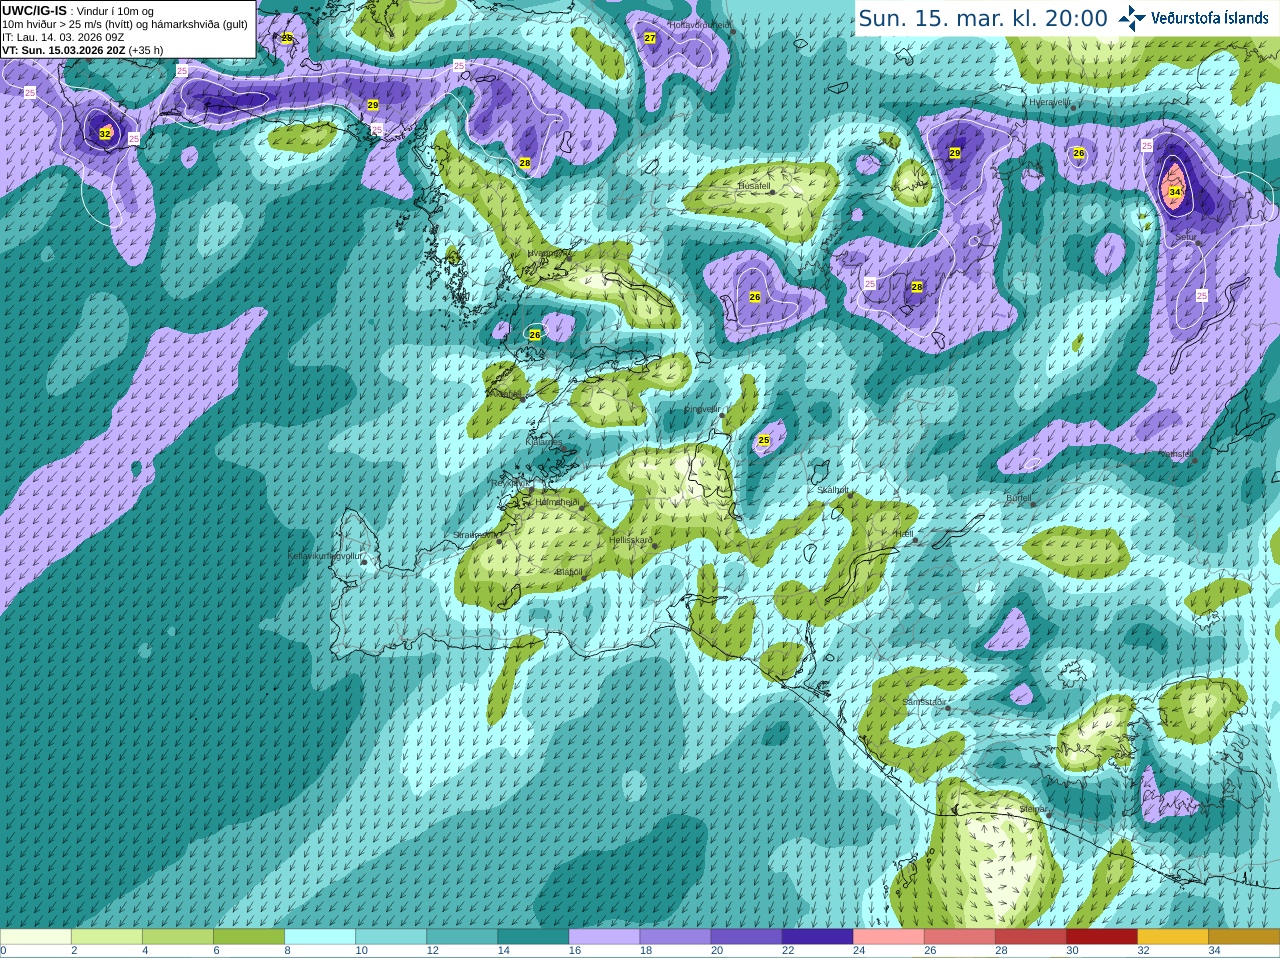1280x958 pixels.
Task: Click the 22–24 m/s dark indigo legend swatch
Action: click(818, 937)
